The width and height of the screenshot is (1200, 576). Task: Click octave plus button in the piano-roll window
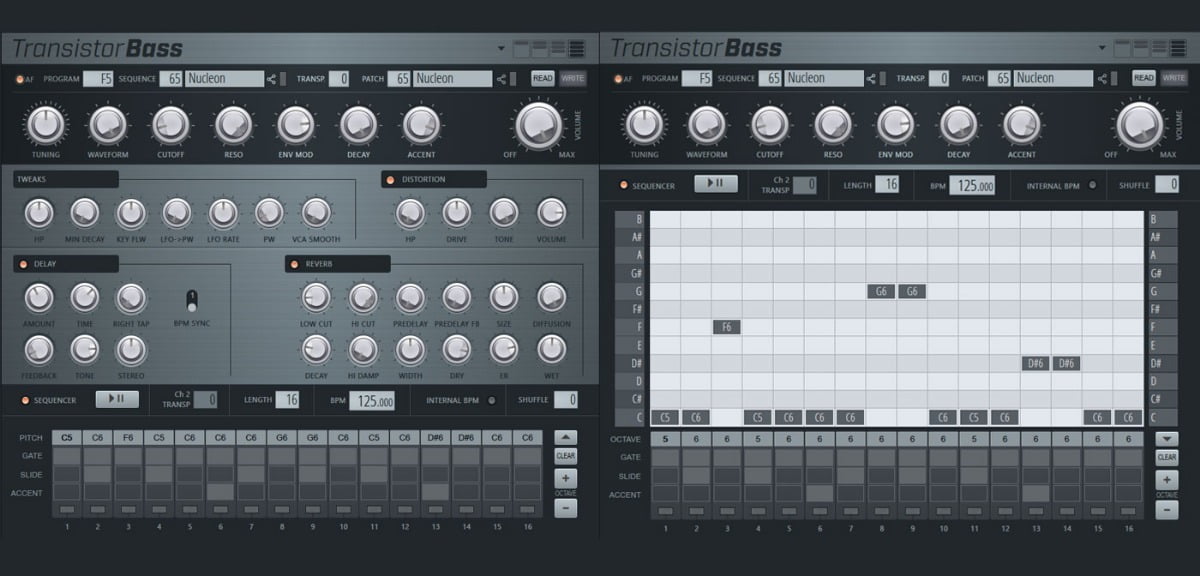[1166, 480]
